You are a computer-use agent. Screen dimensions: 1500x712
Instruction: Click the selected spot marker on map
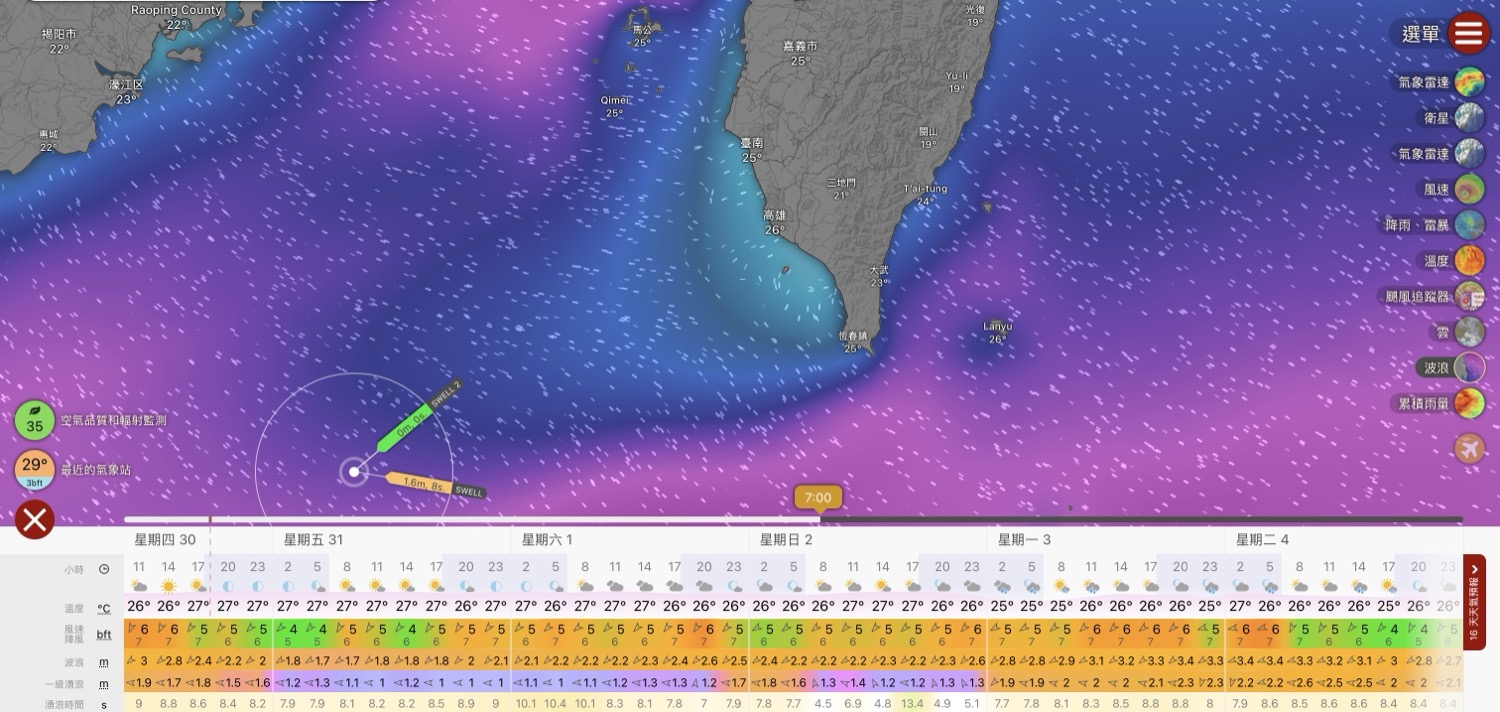coord(354,471)
